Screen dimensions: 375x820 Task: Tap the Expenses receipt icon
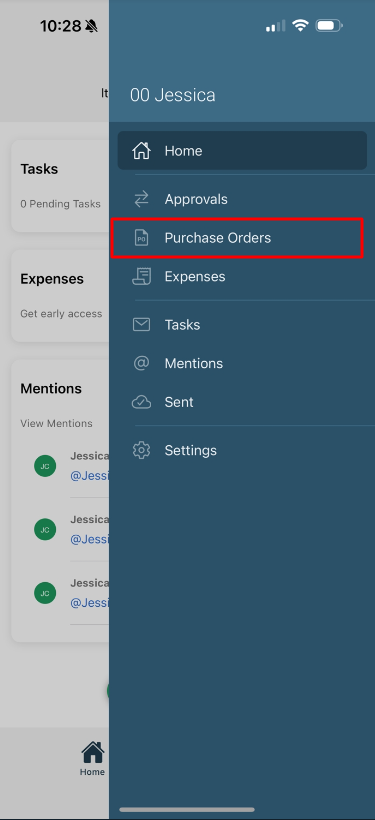tap(141, 277)
